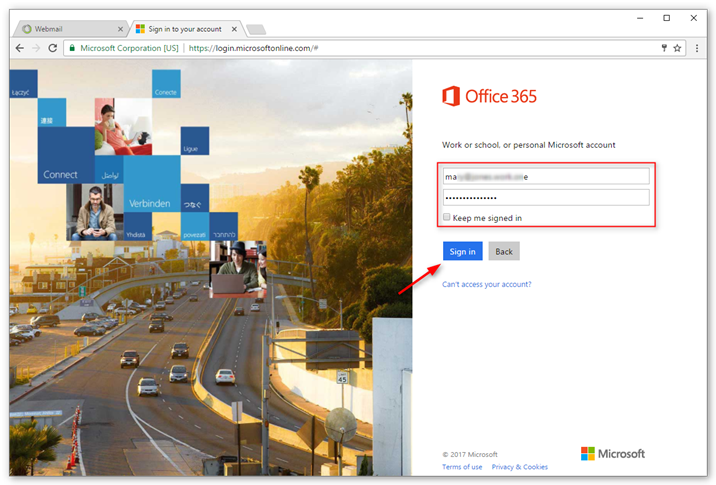Click the browser forward arrow
Viewport: 716px width, 485px height.
[36, 48]
